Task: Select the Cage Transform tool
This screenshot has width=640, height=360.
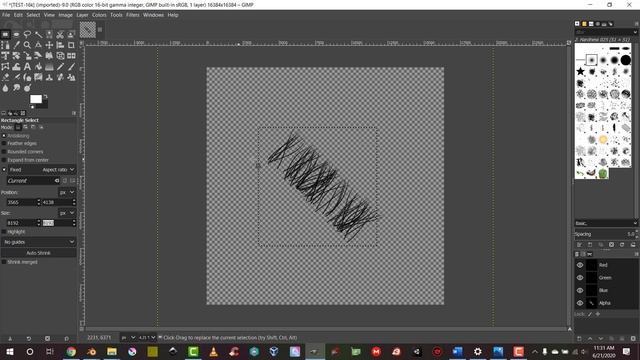Action: coord(5,67)
